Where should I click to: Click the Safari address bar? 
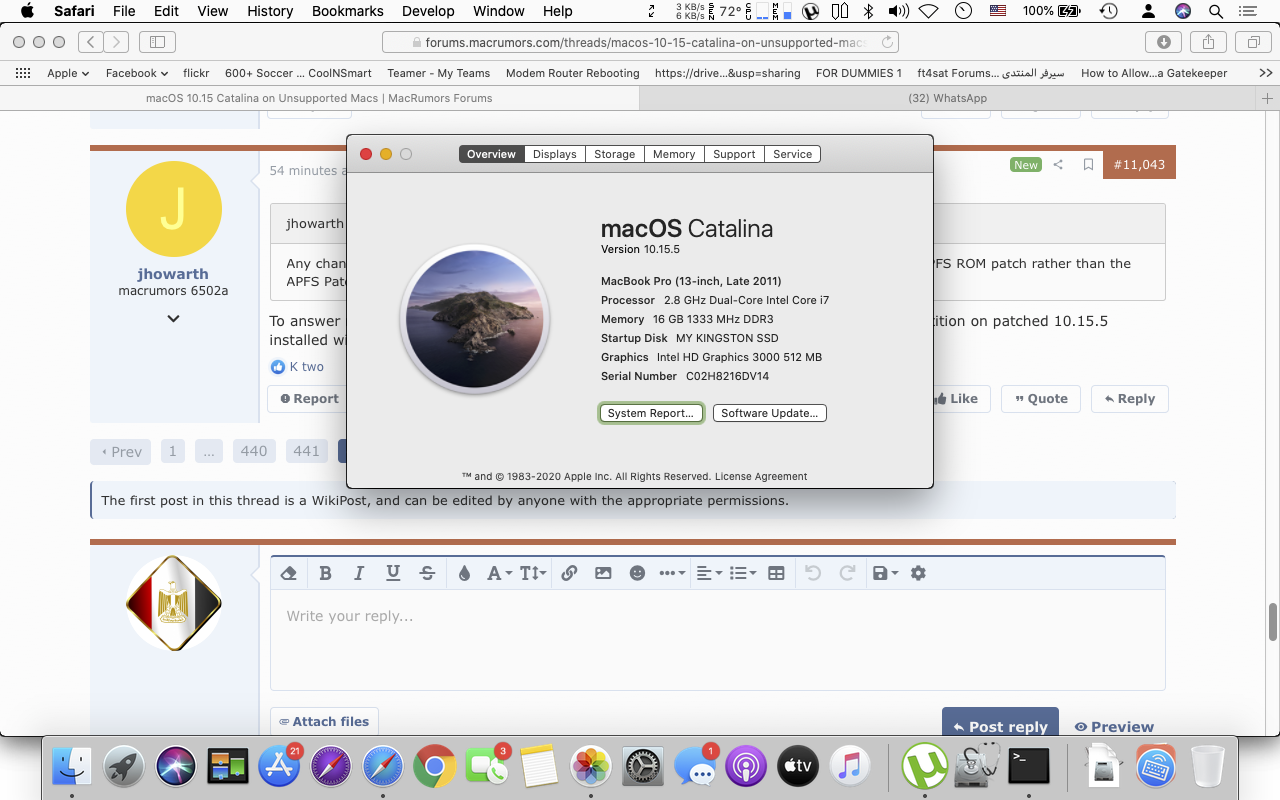(x=640, y=42)
